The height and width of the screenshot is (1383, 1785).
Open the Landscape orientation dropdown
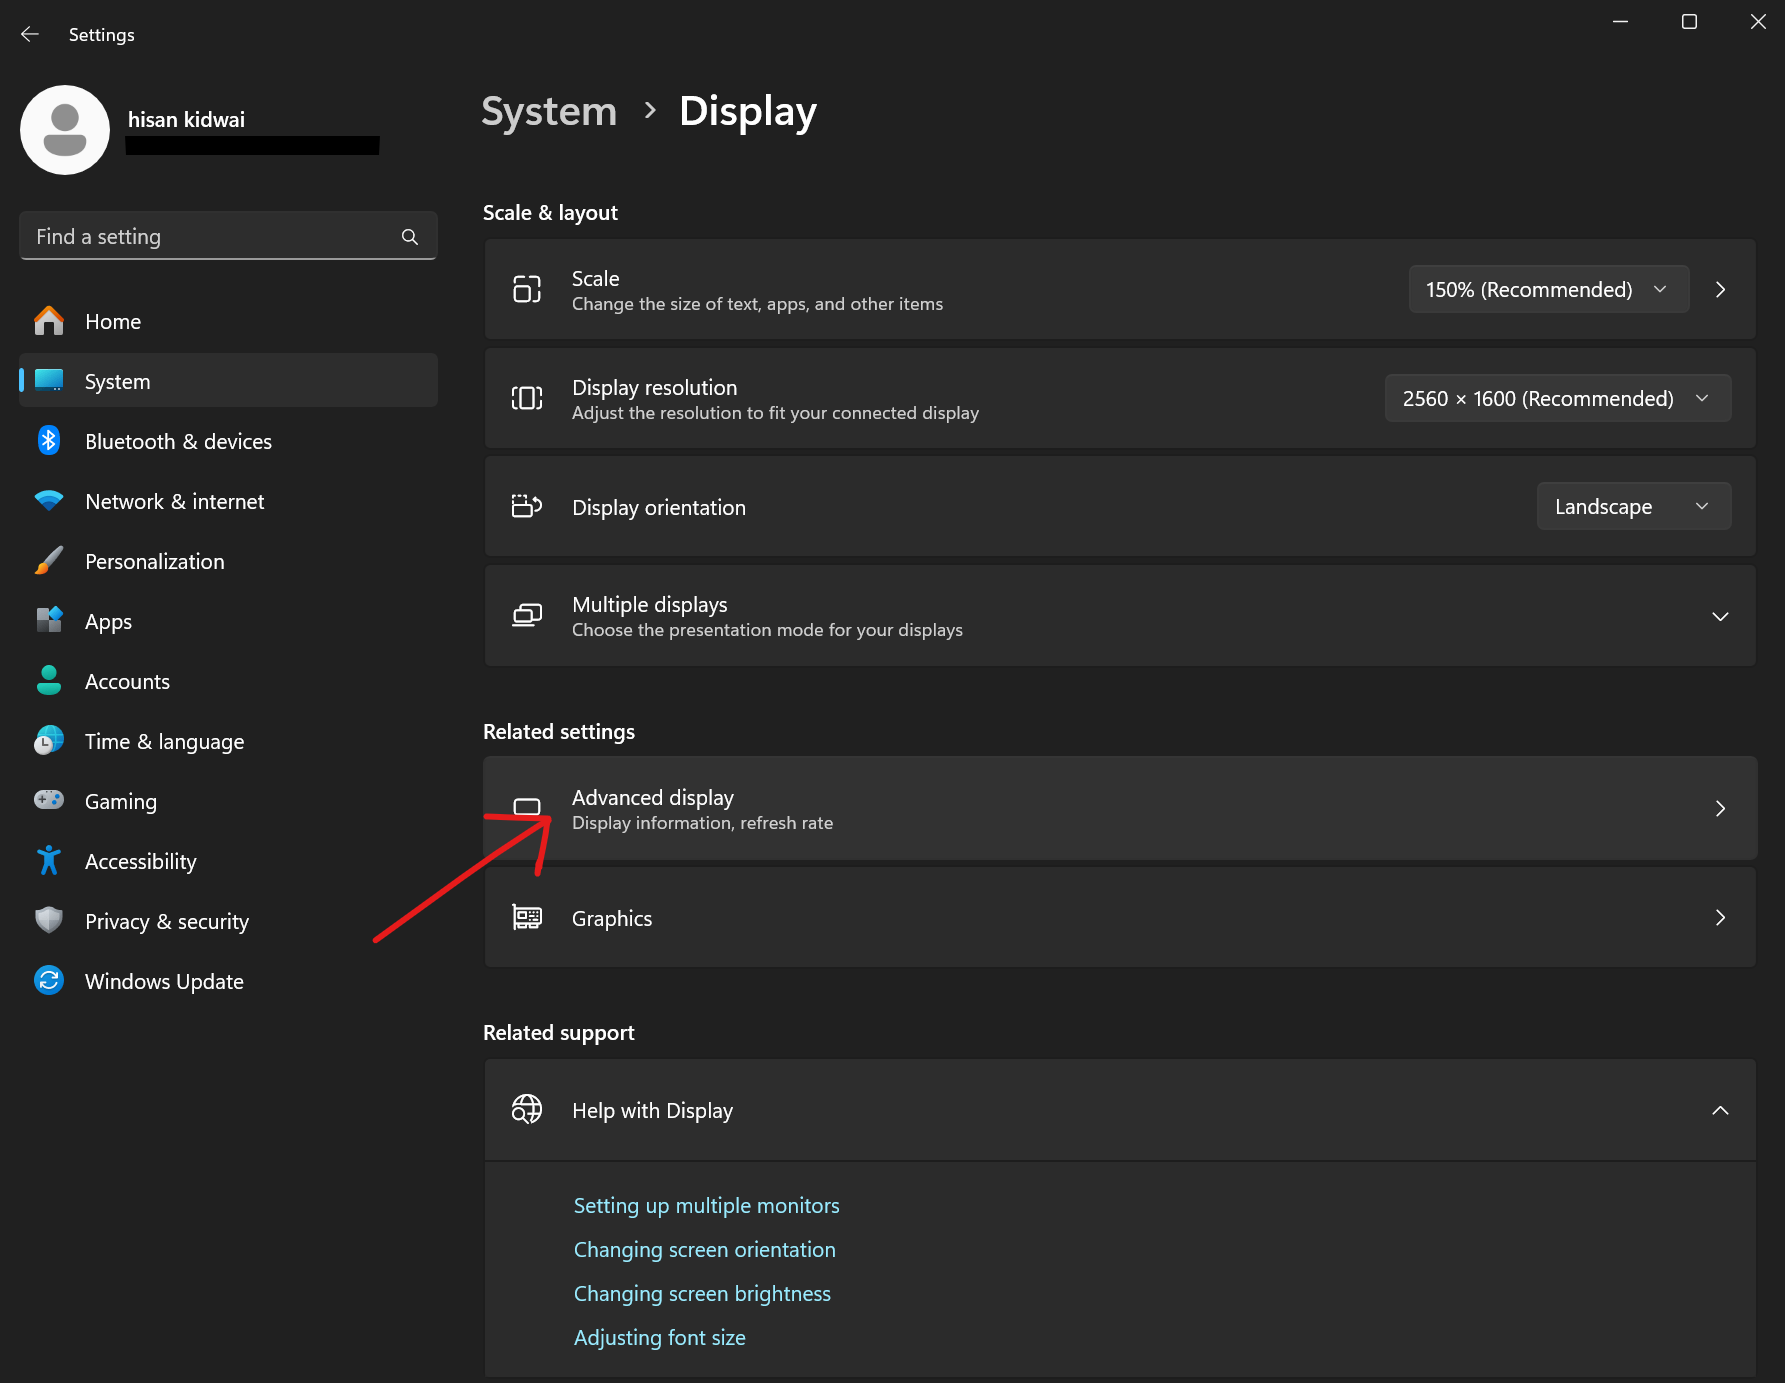[1632, 506]
